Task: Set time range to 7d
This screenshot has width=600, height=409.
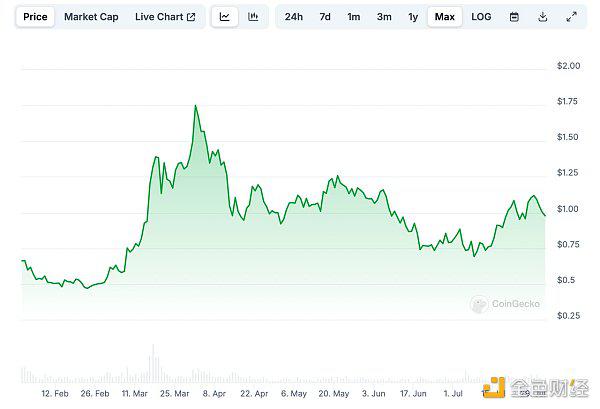Action: coord(325,17)
